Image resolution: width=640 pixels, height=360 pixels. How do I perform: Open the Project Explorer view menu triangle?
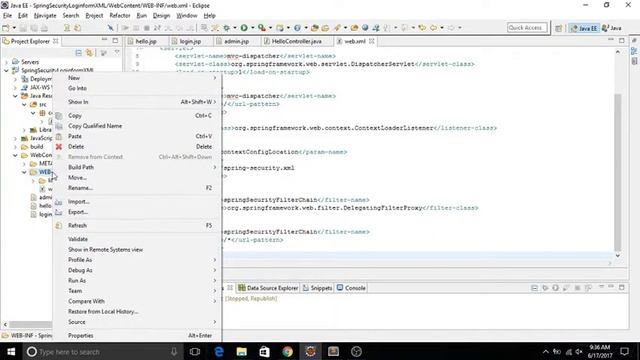click(x=117, y=53)
